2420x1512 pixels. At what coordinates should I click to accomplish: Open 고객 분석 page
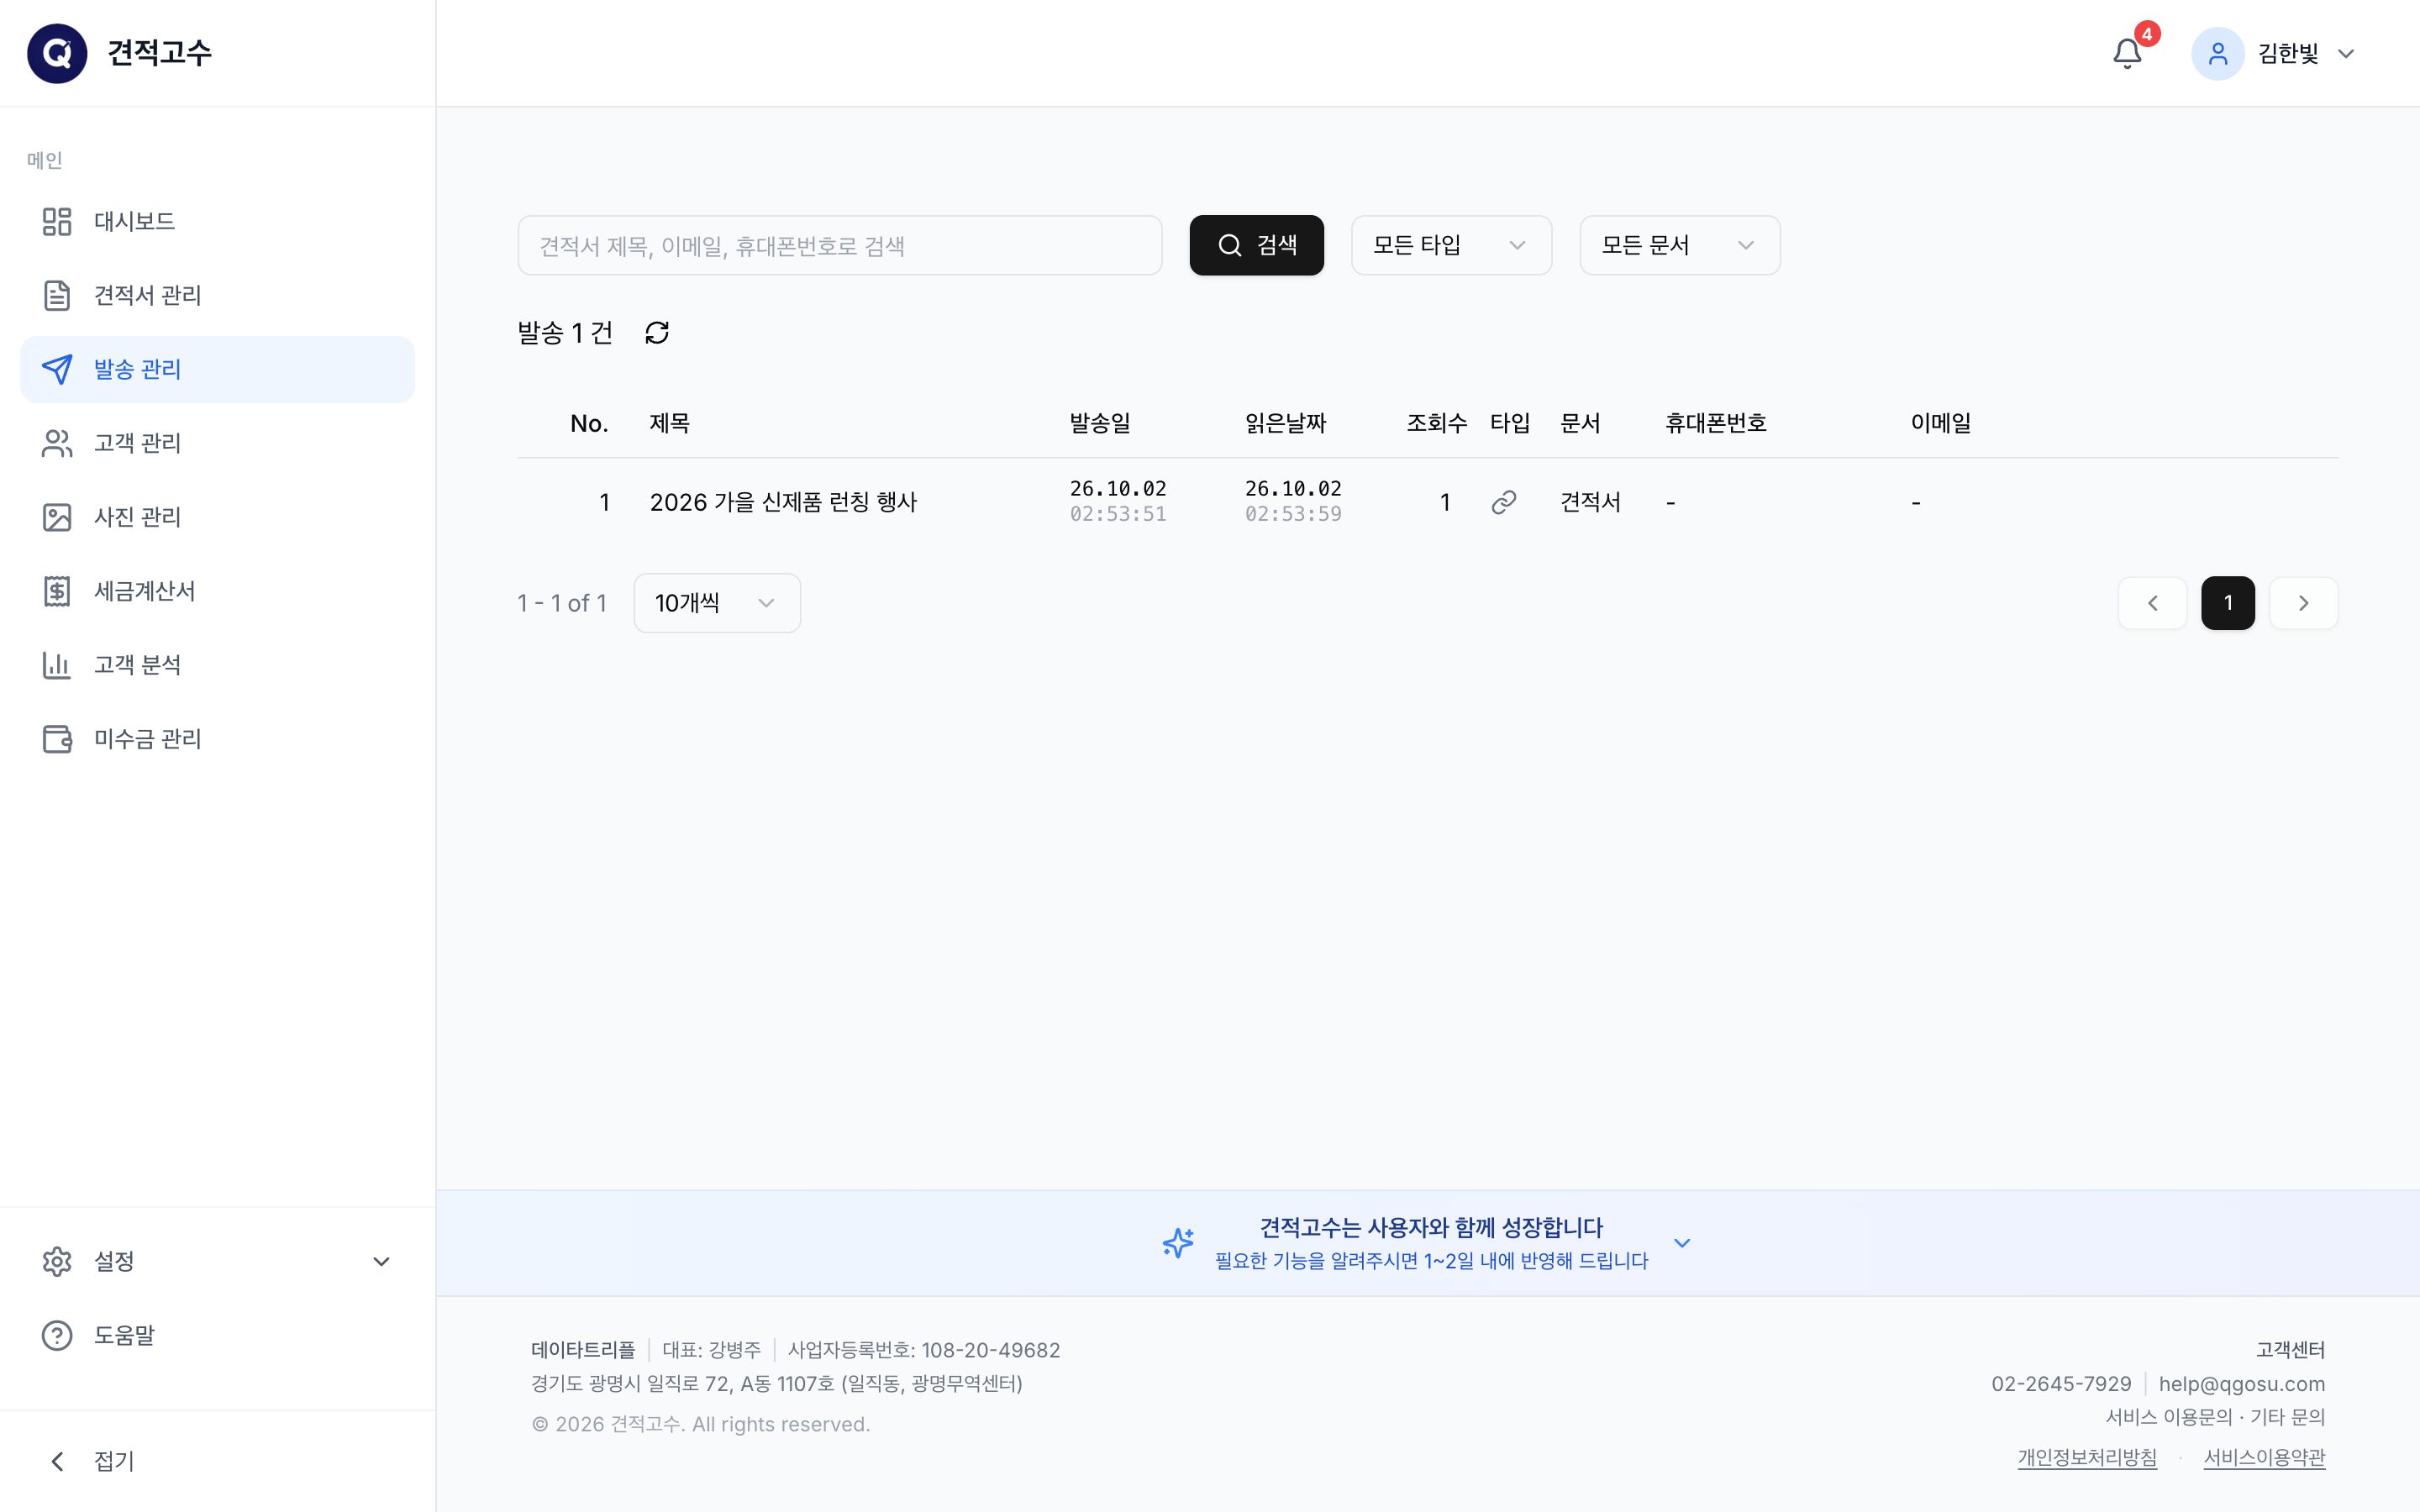pyautogui.click(x=217, y=665)
